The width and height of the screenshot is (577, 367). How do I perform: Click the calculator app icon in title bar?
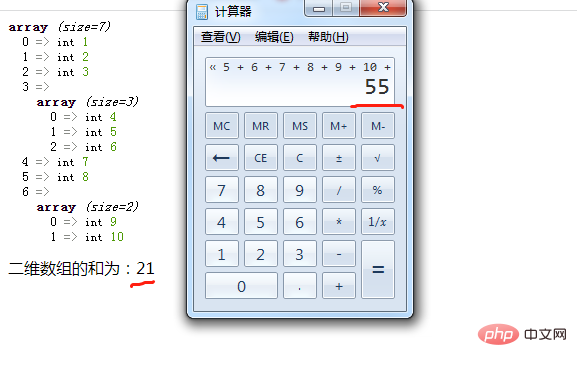coord(202,11)
